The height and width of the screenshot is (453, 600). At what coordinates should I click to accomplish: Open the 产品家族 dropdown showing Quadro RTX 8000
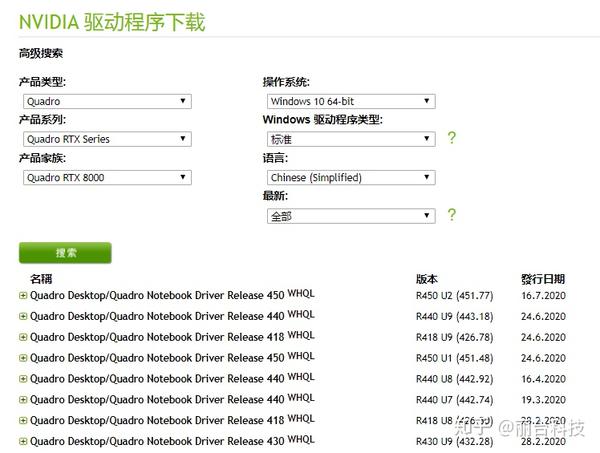point(107,178)
